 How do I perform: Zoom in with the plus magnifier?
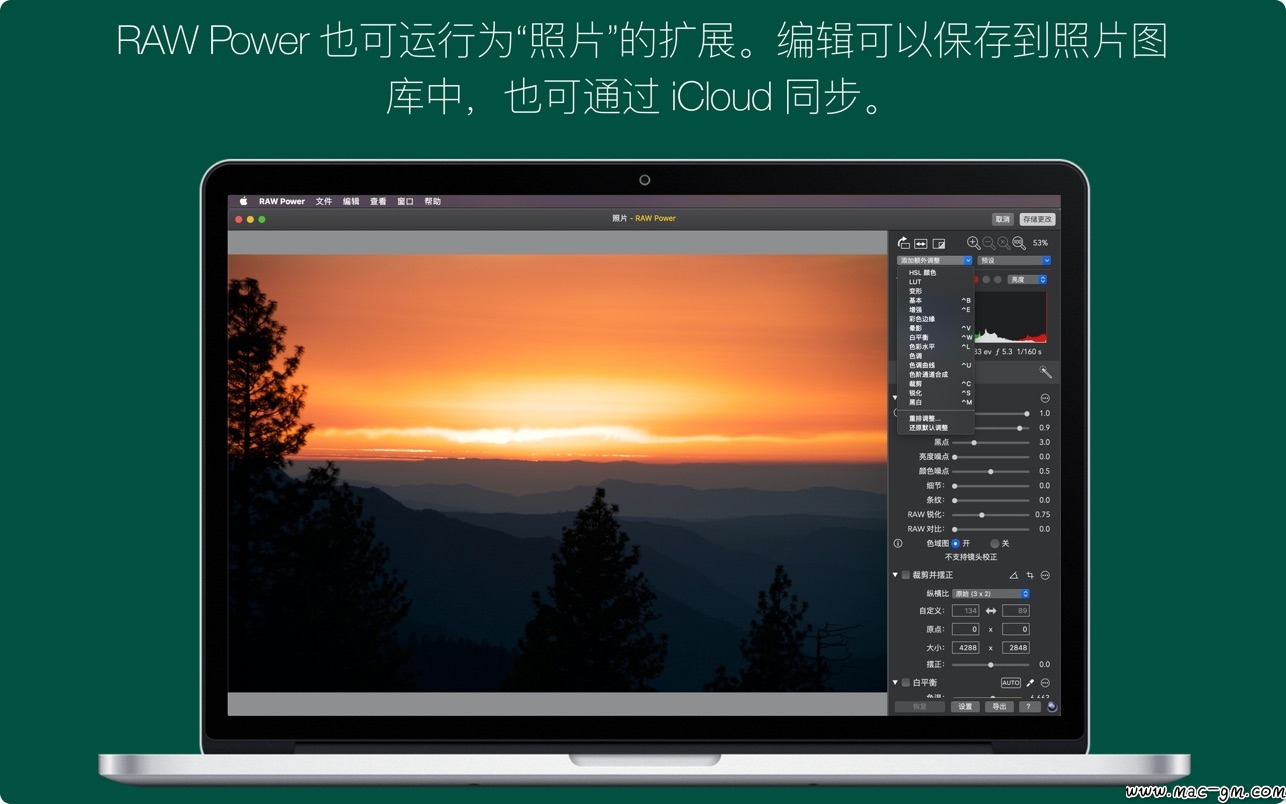coord(973,243)
